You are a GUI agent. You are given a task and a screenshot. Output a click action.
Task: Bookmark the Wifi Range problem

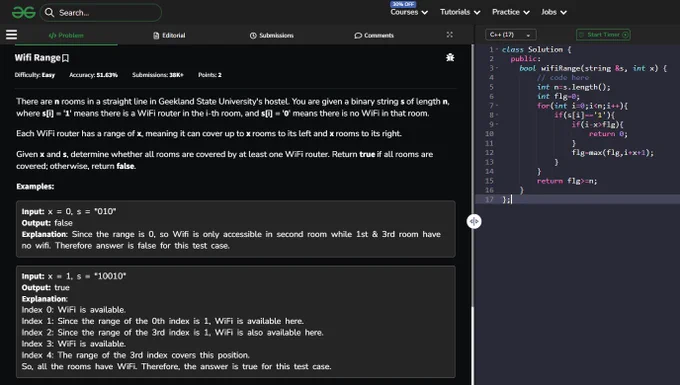click(65, 58)
